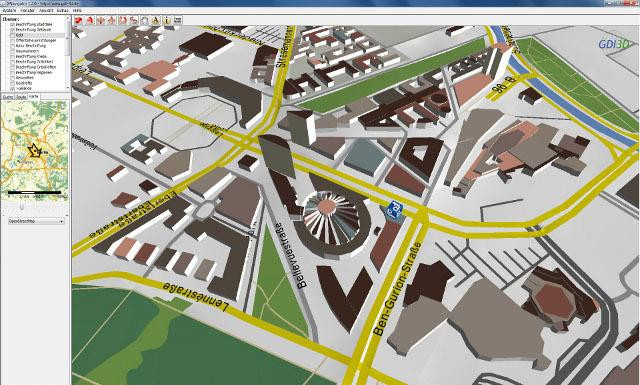Toggle the Öffentliche Einrichtungen layer checkbox
Viewport: 640px width, 385px height.
pos(12,40)
